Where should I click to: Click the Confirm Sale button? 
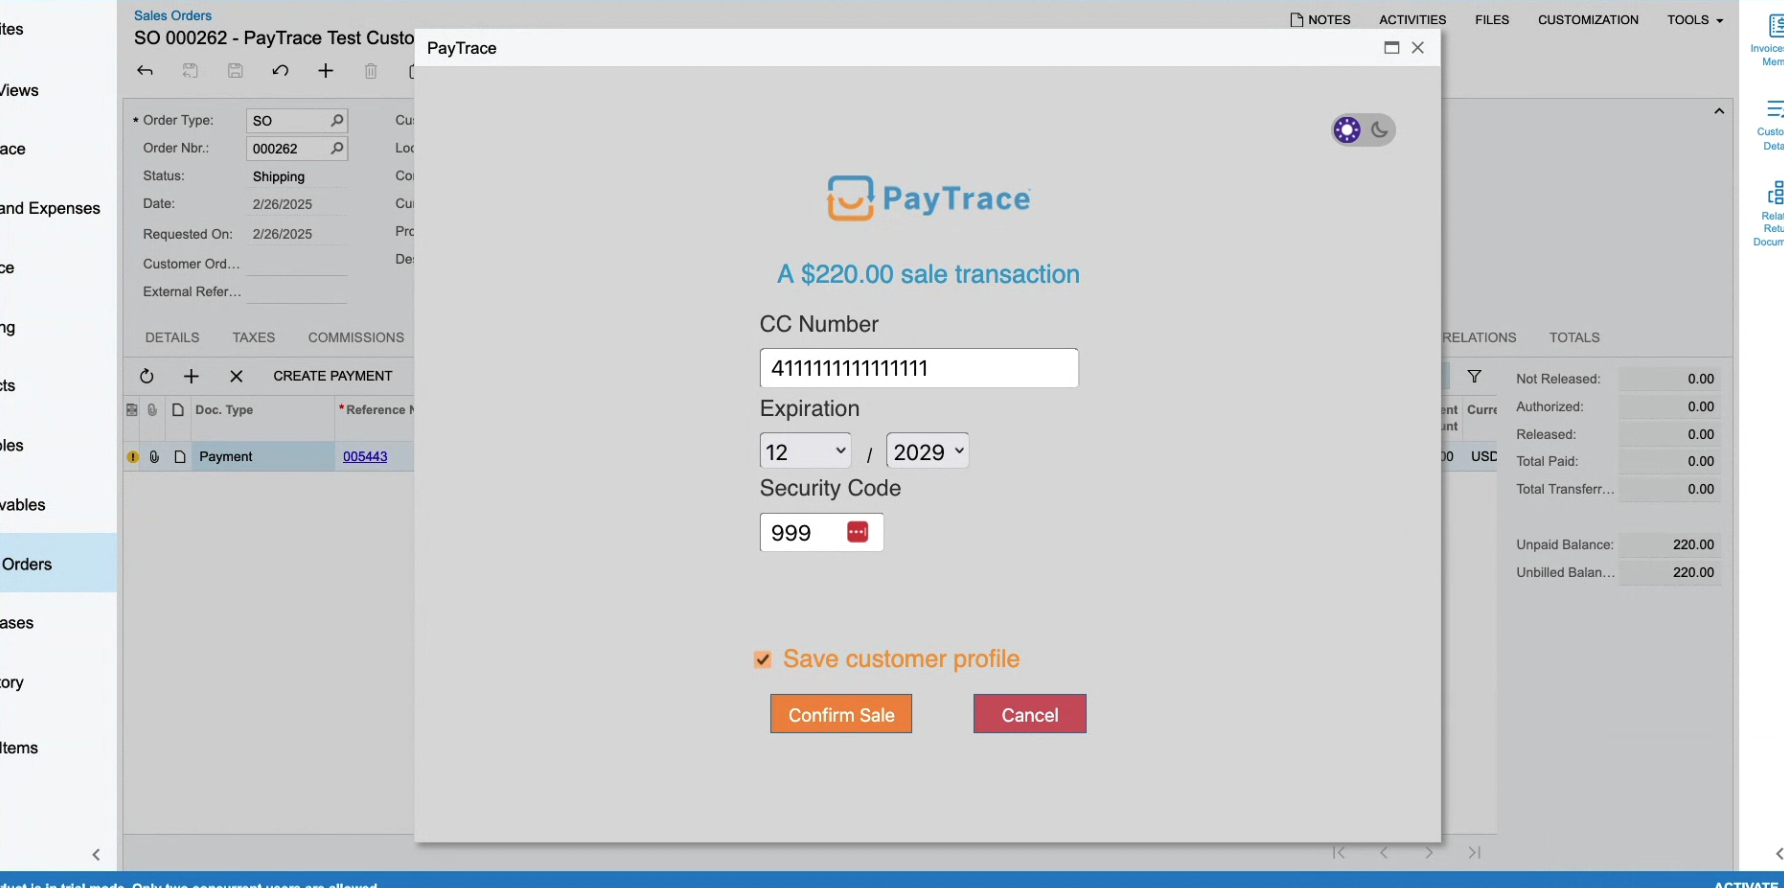(841, 714)
